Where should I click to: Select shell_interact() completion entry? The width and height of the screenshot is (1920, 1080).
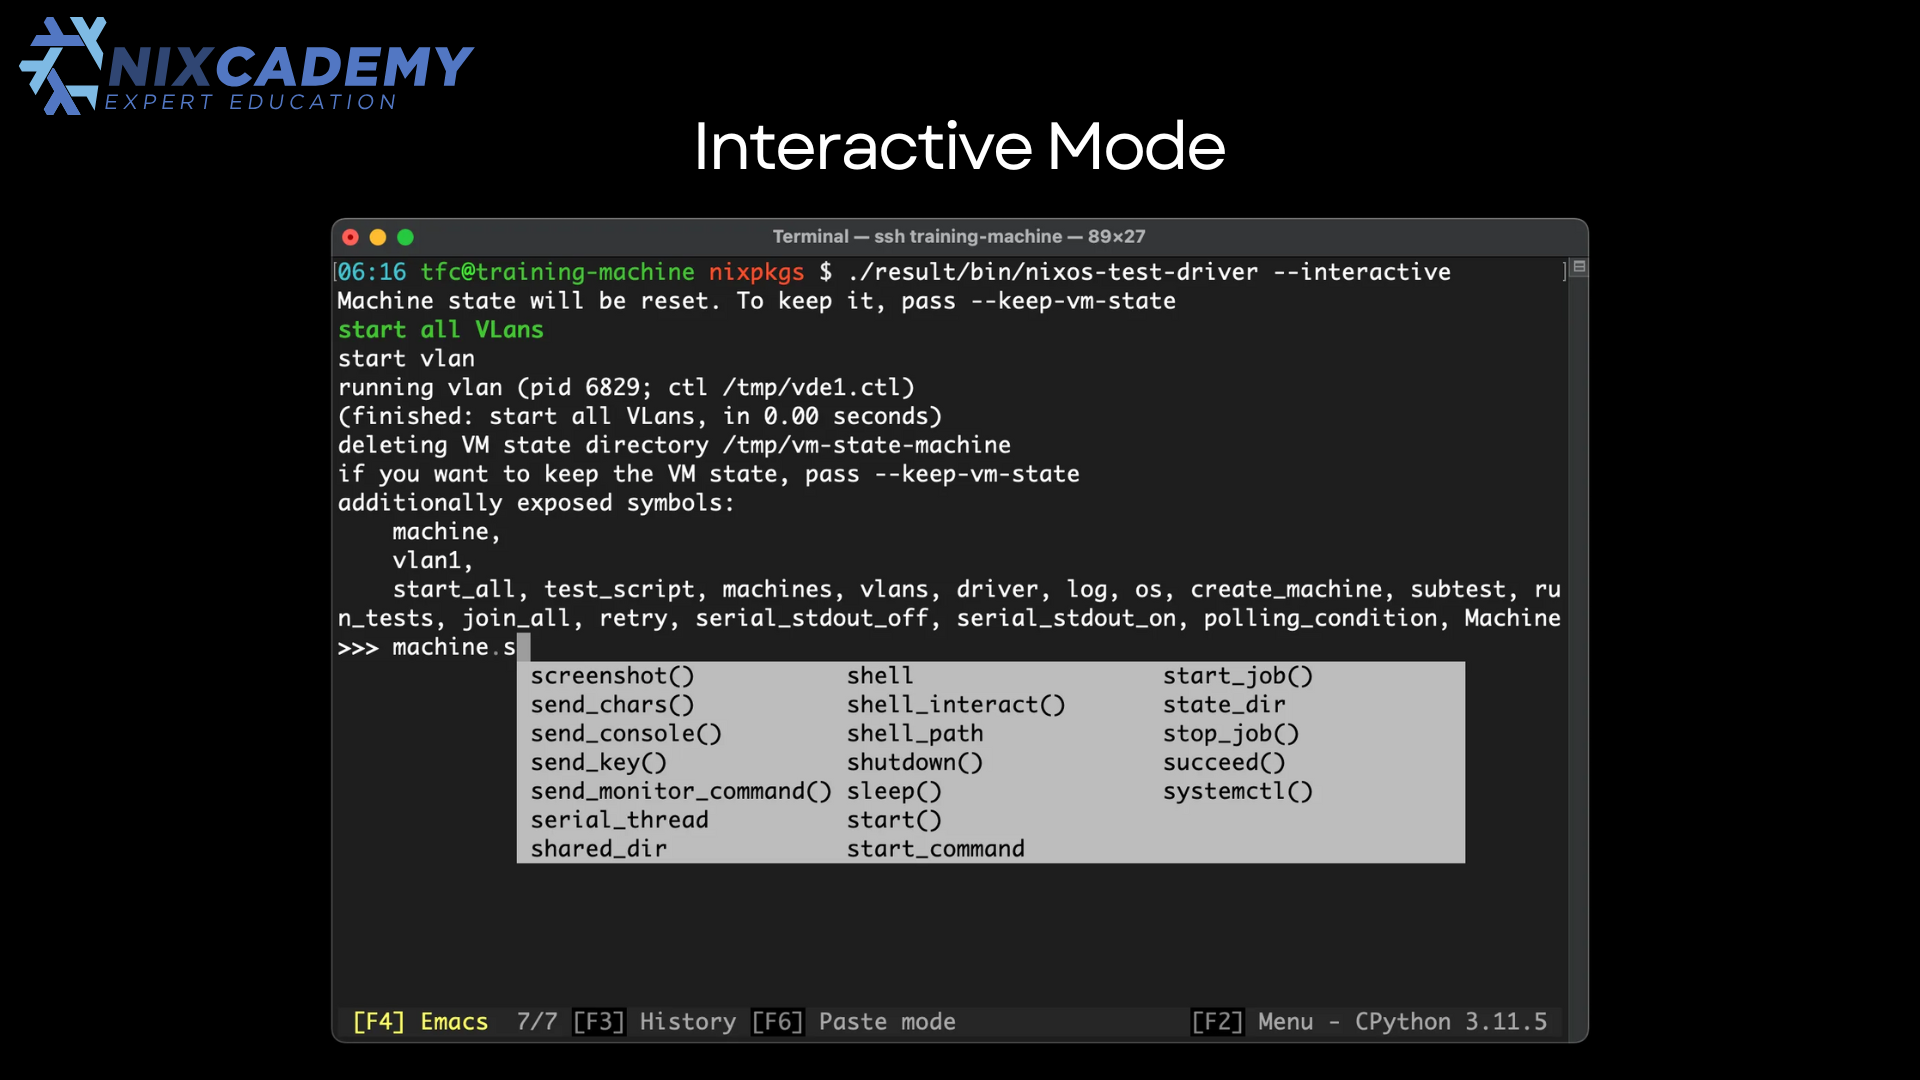pos(956,705)
